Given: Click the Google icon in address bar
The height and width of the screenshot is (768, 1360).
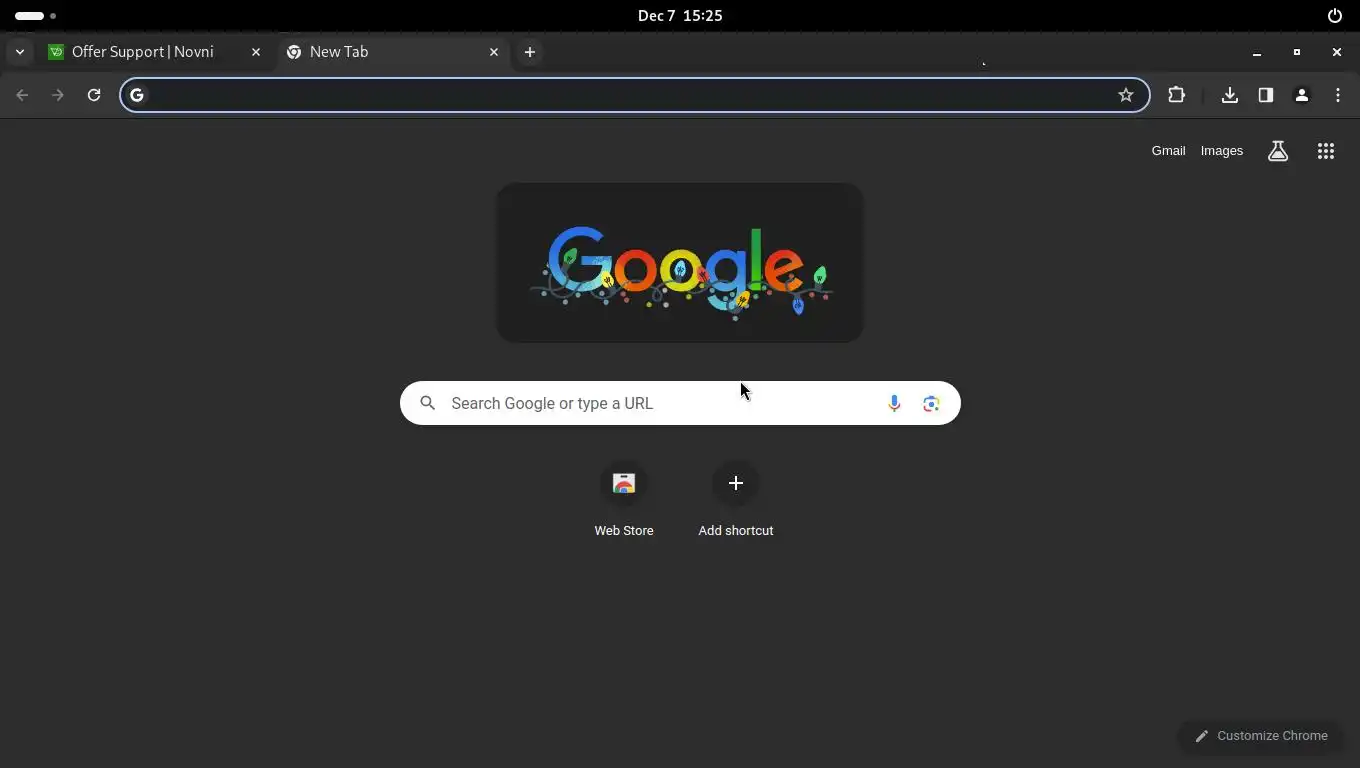Looking at the screenshot, I should coord(137,95).
